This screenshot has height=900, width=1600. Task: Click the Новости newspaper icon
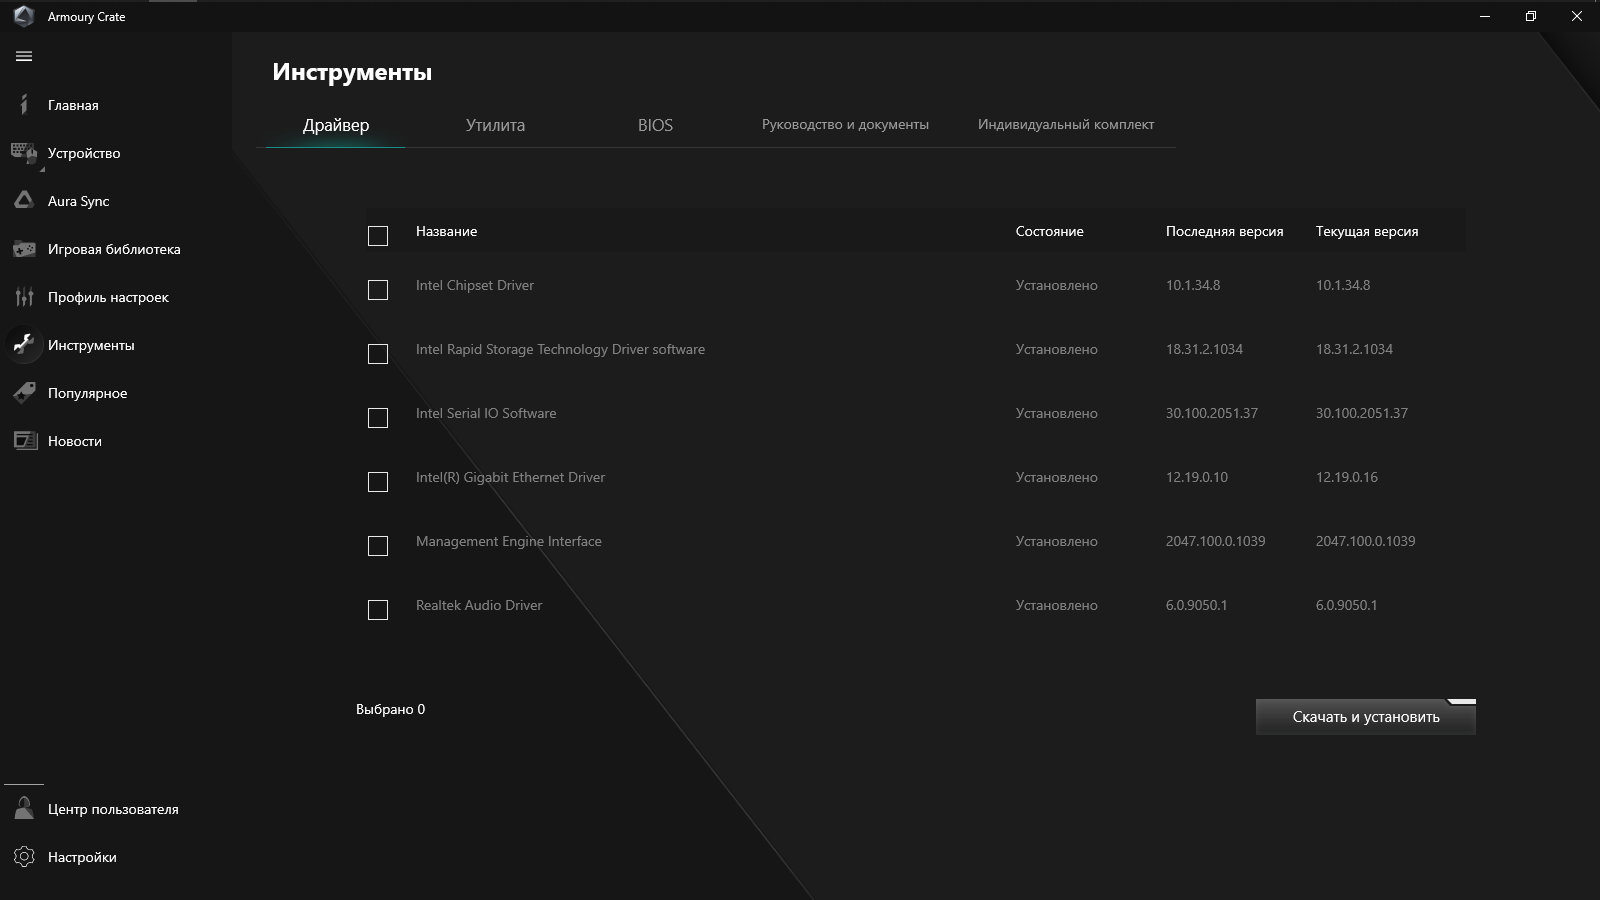click(24, 441)
